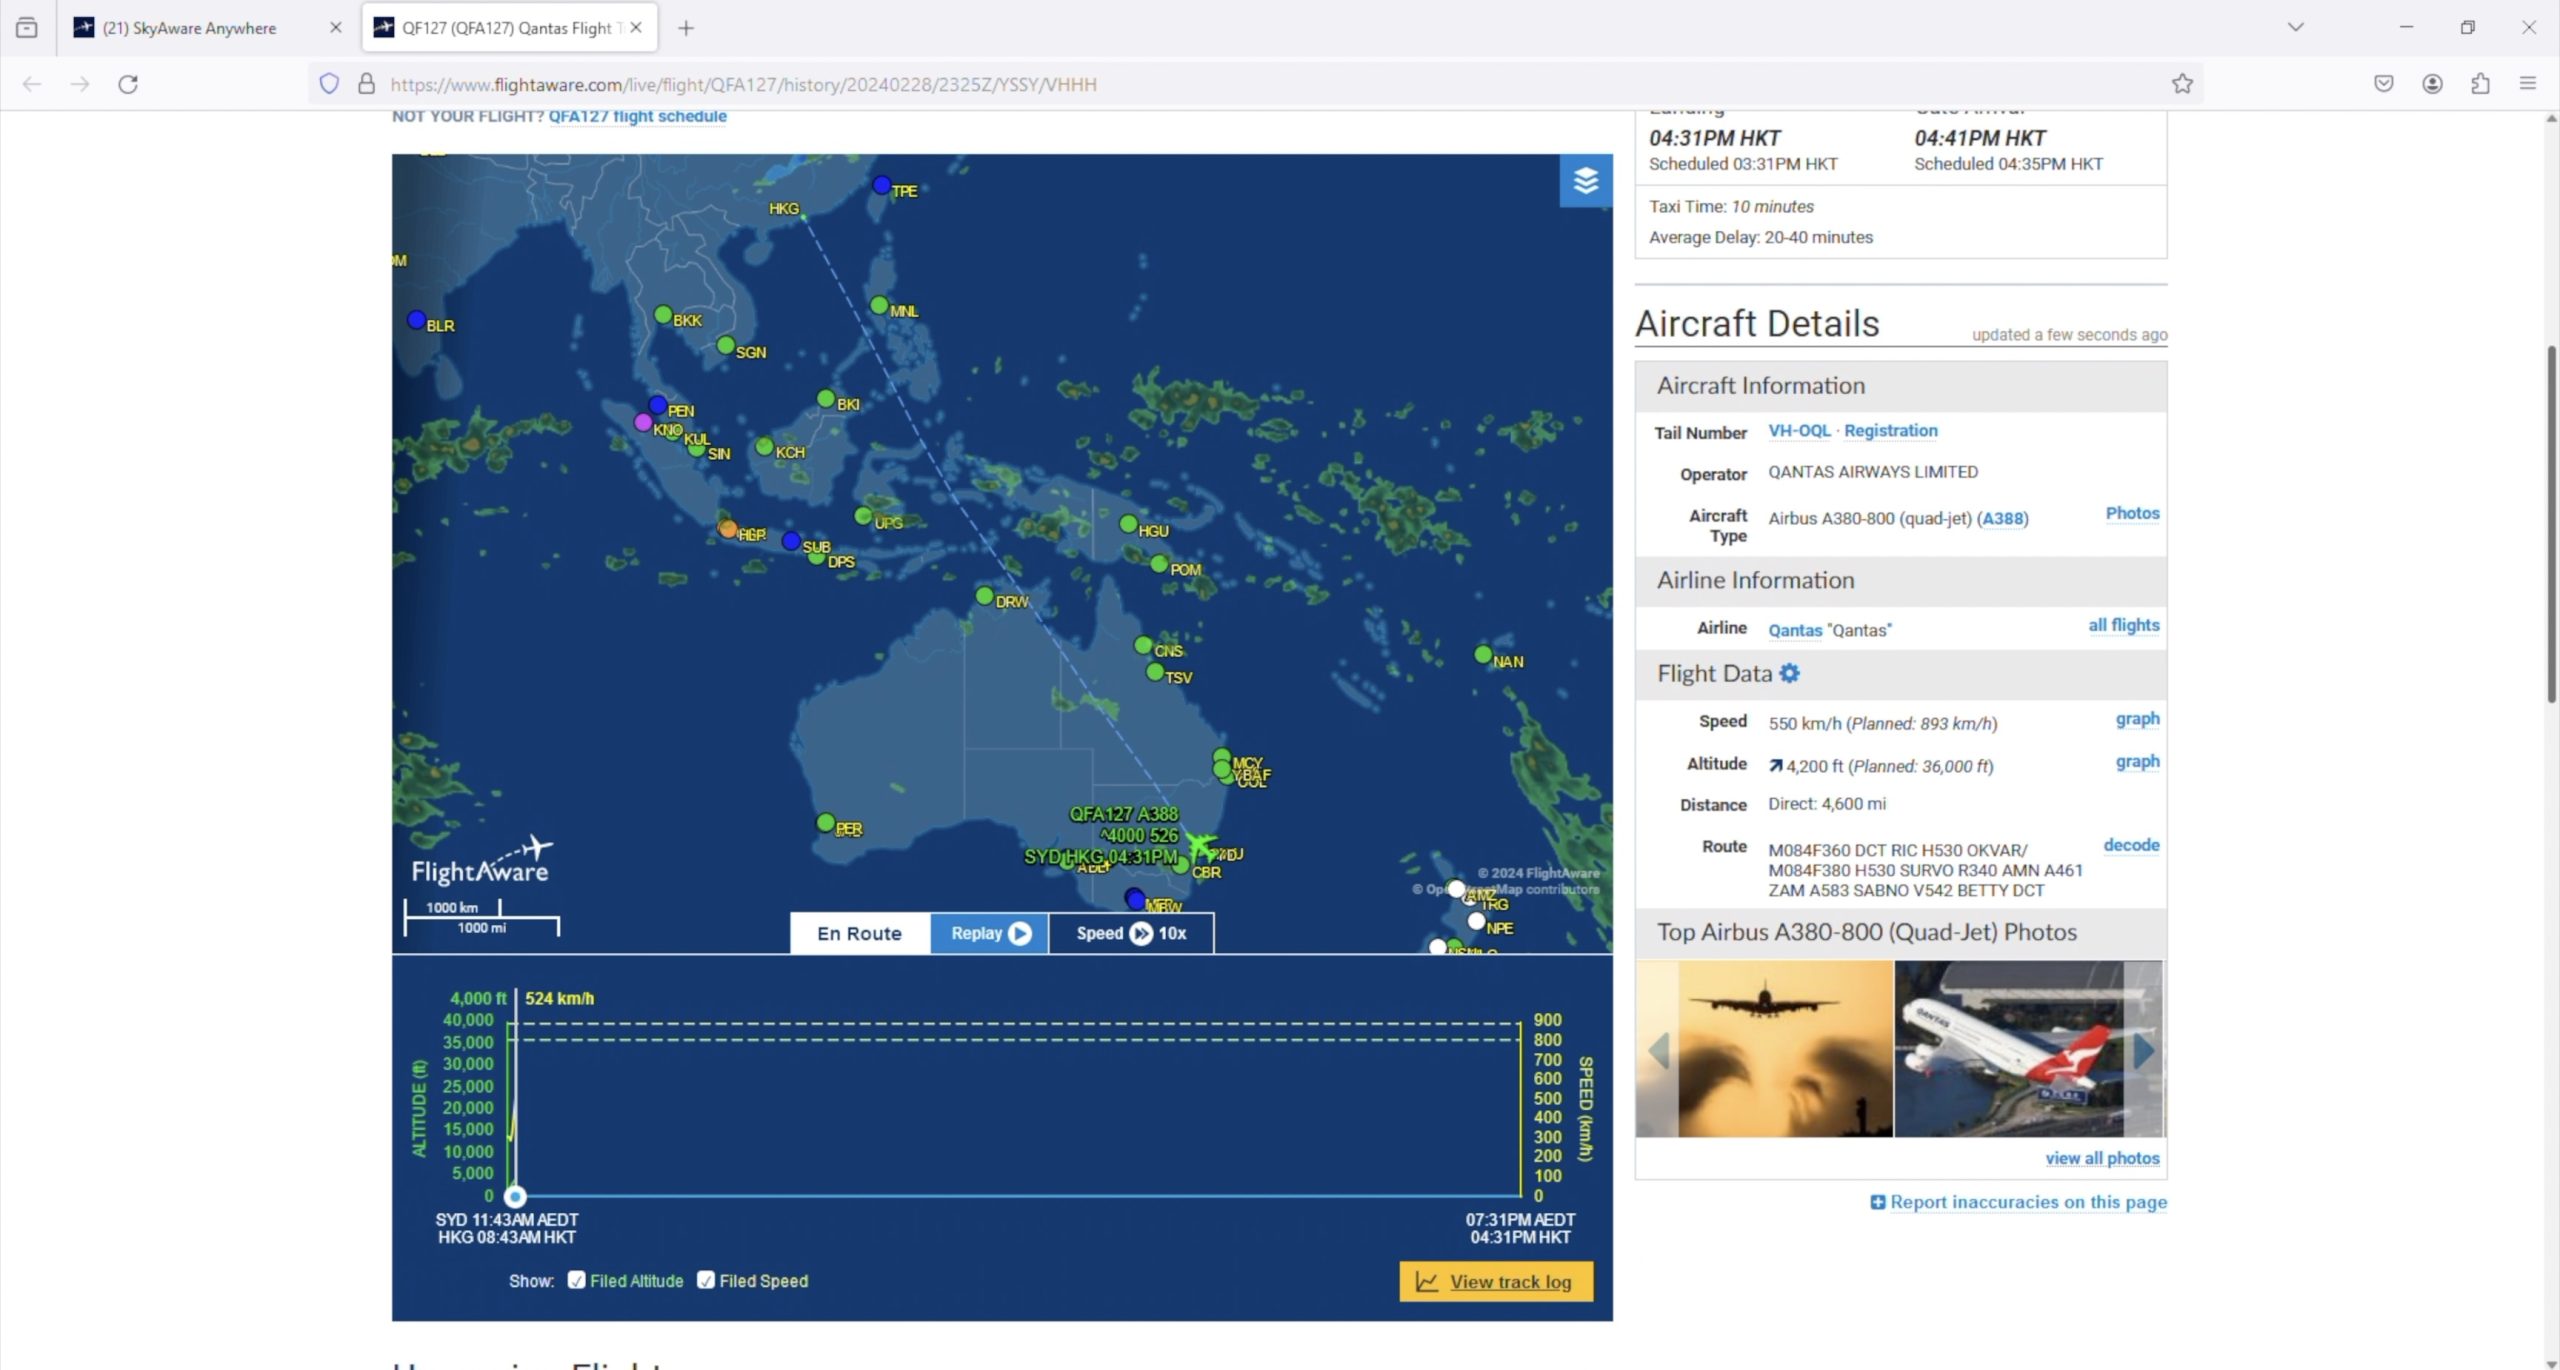
Task: Open a new browser tab
Action: [686, 28]
